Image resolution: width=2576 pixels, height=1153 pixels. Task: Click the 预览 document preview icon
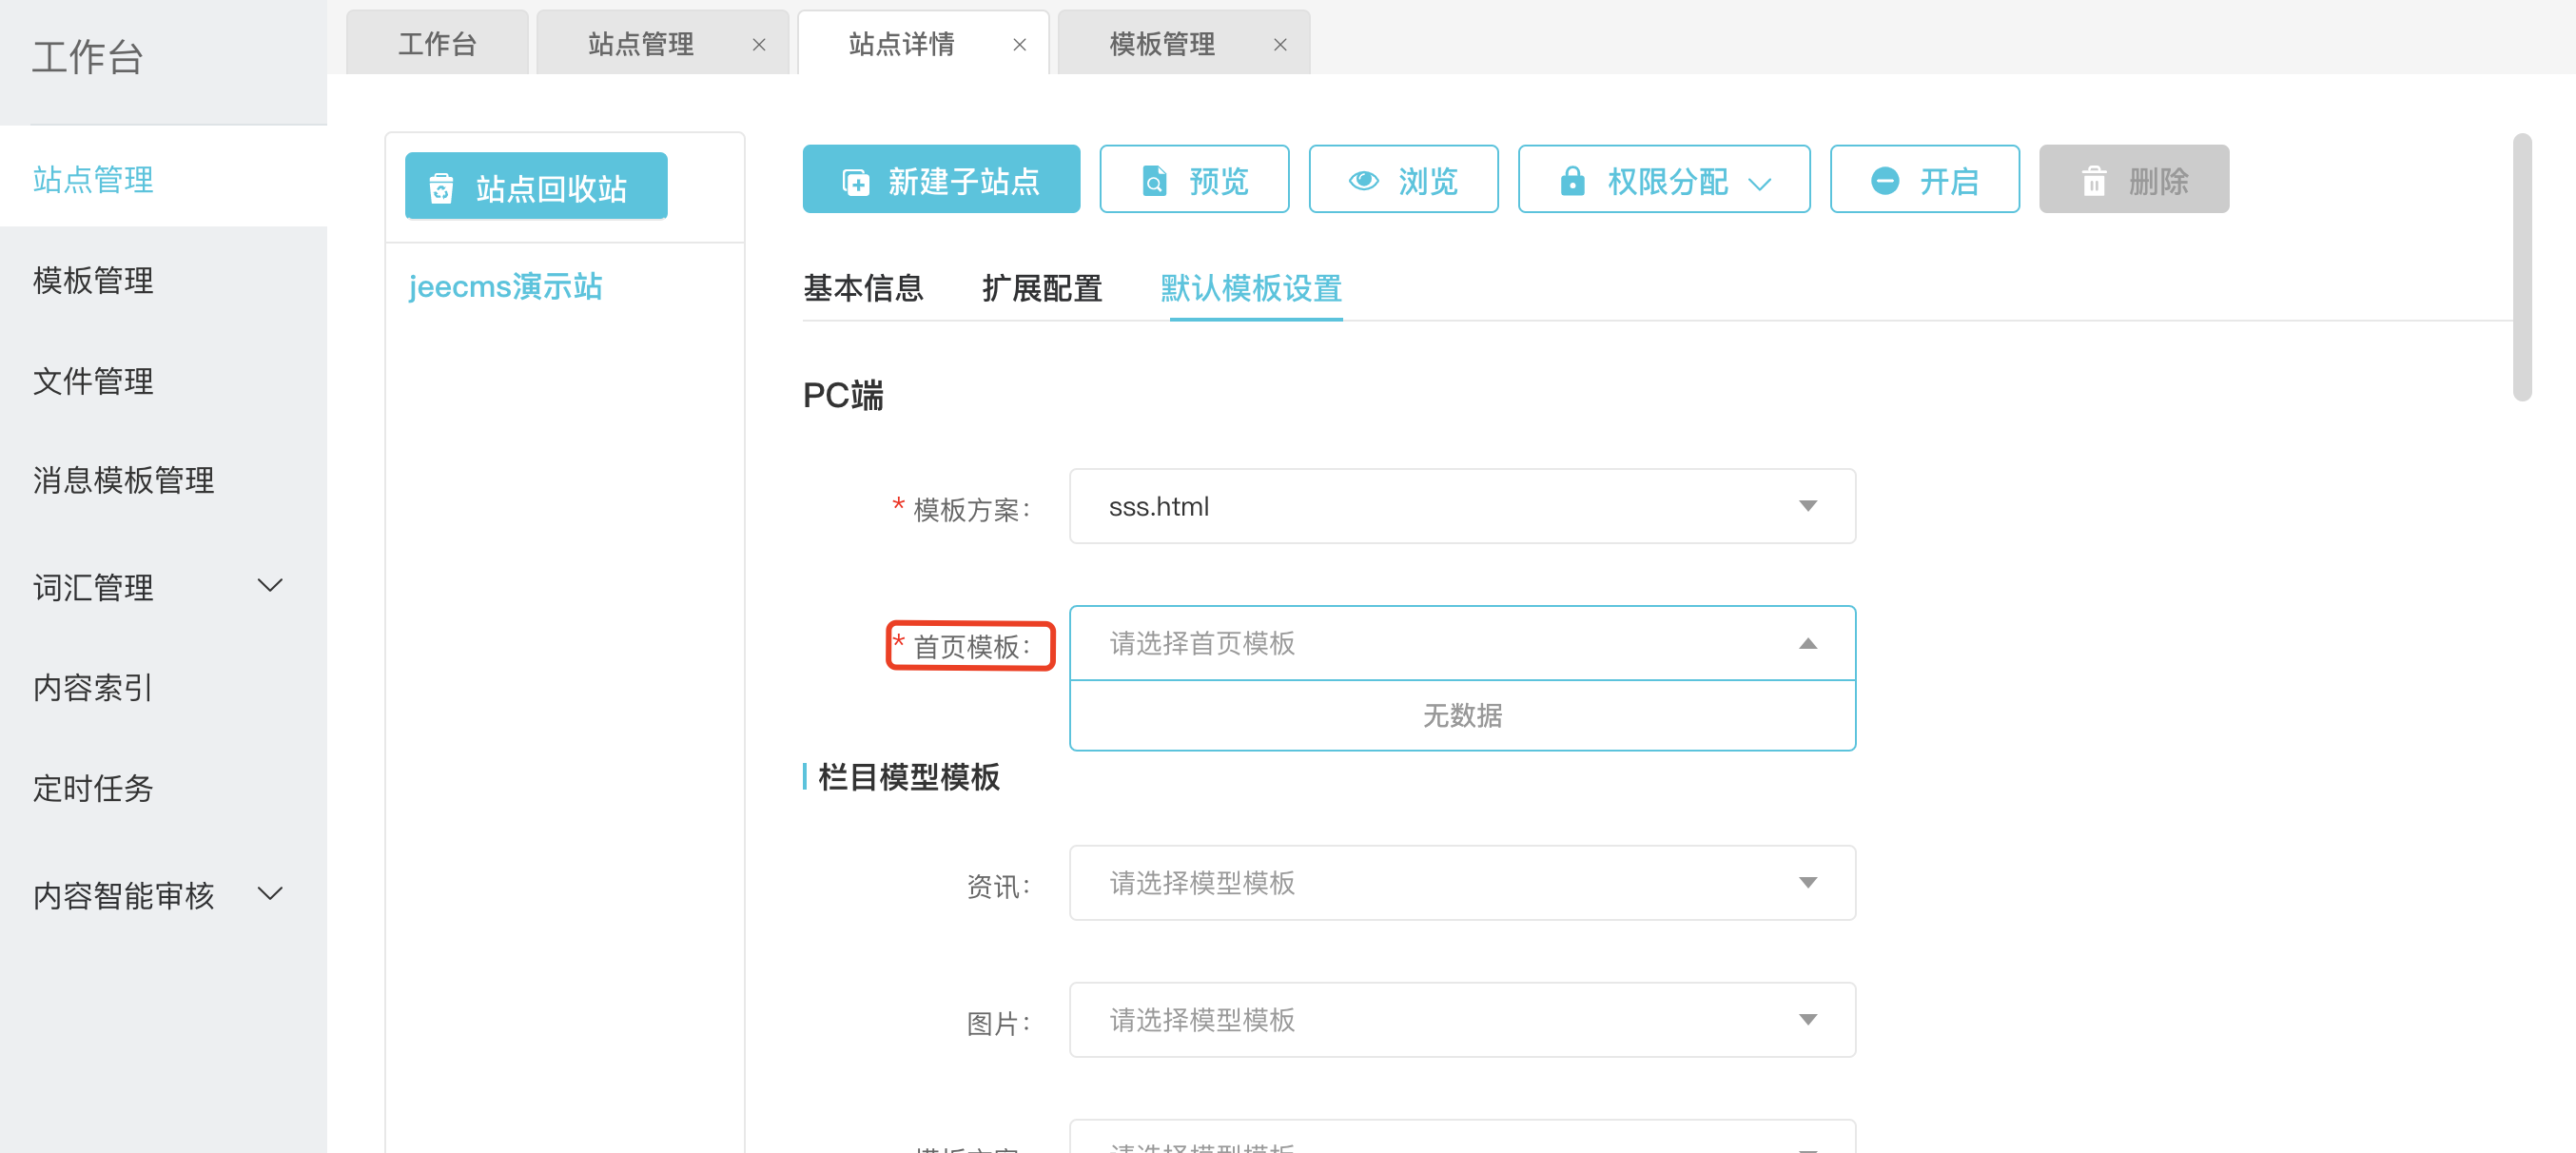pos(1154,181)
